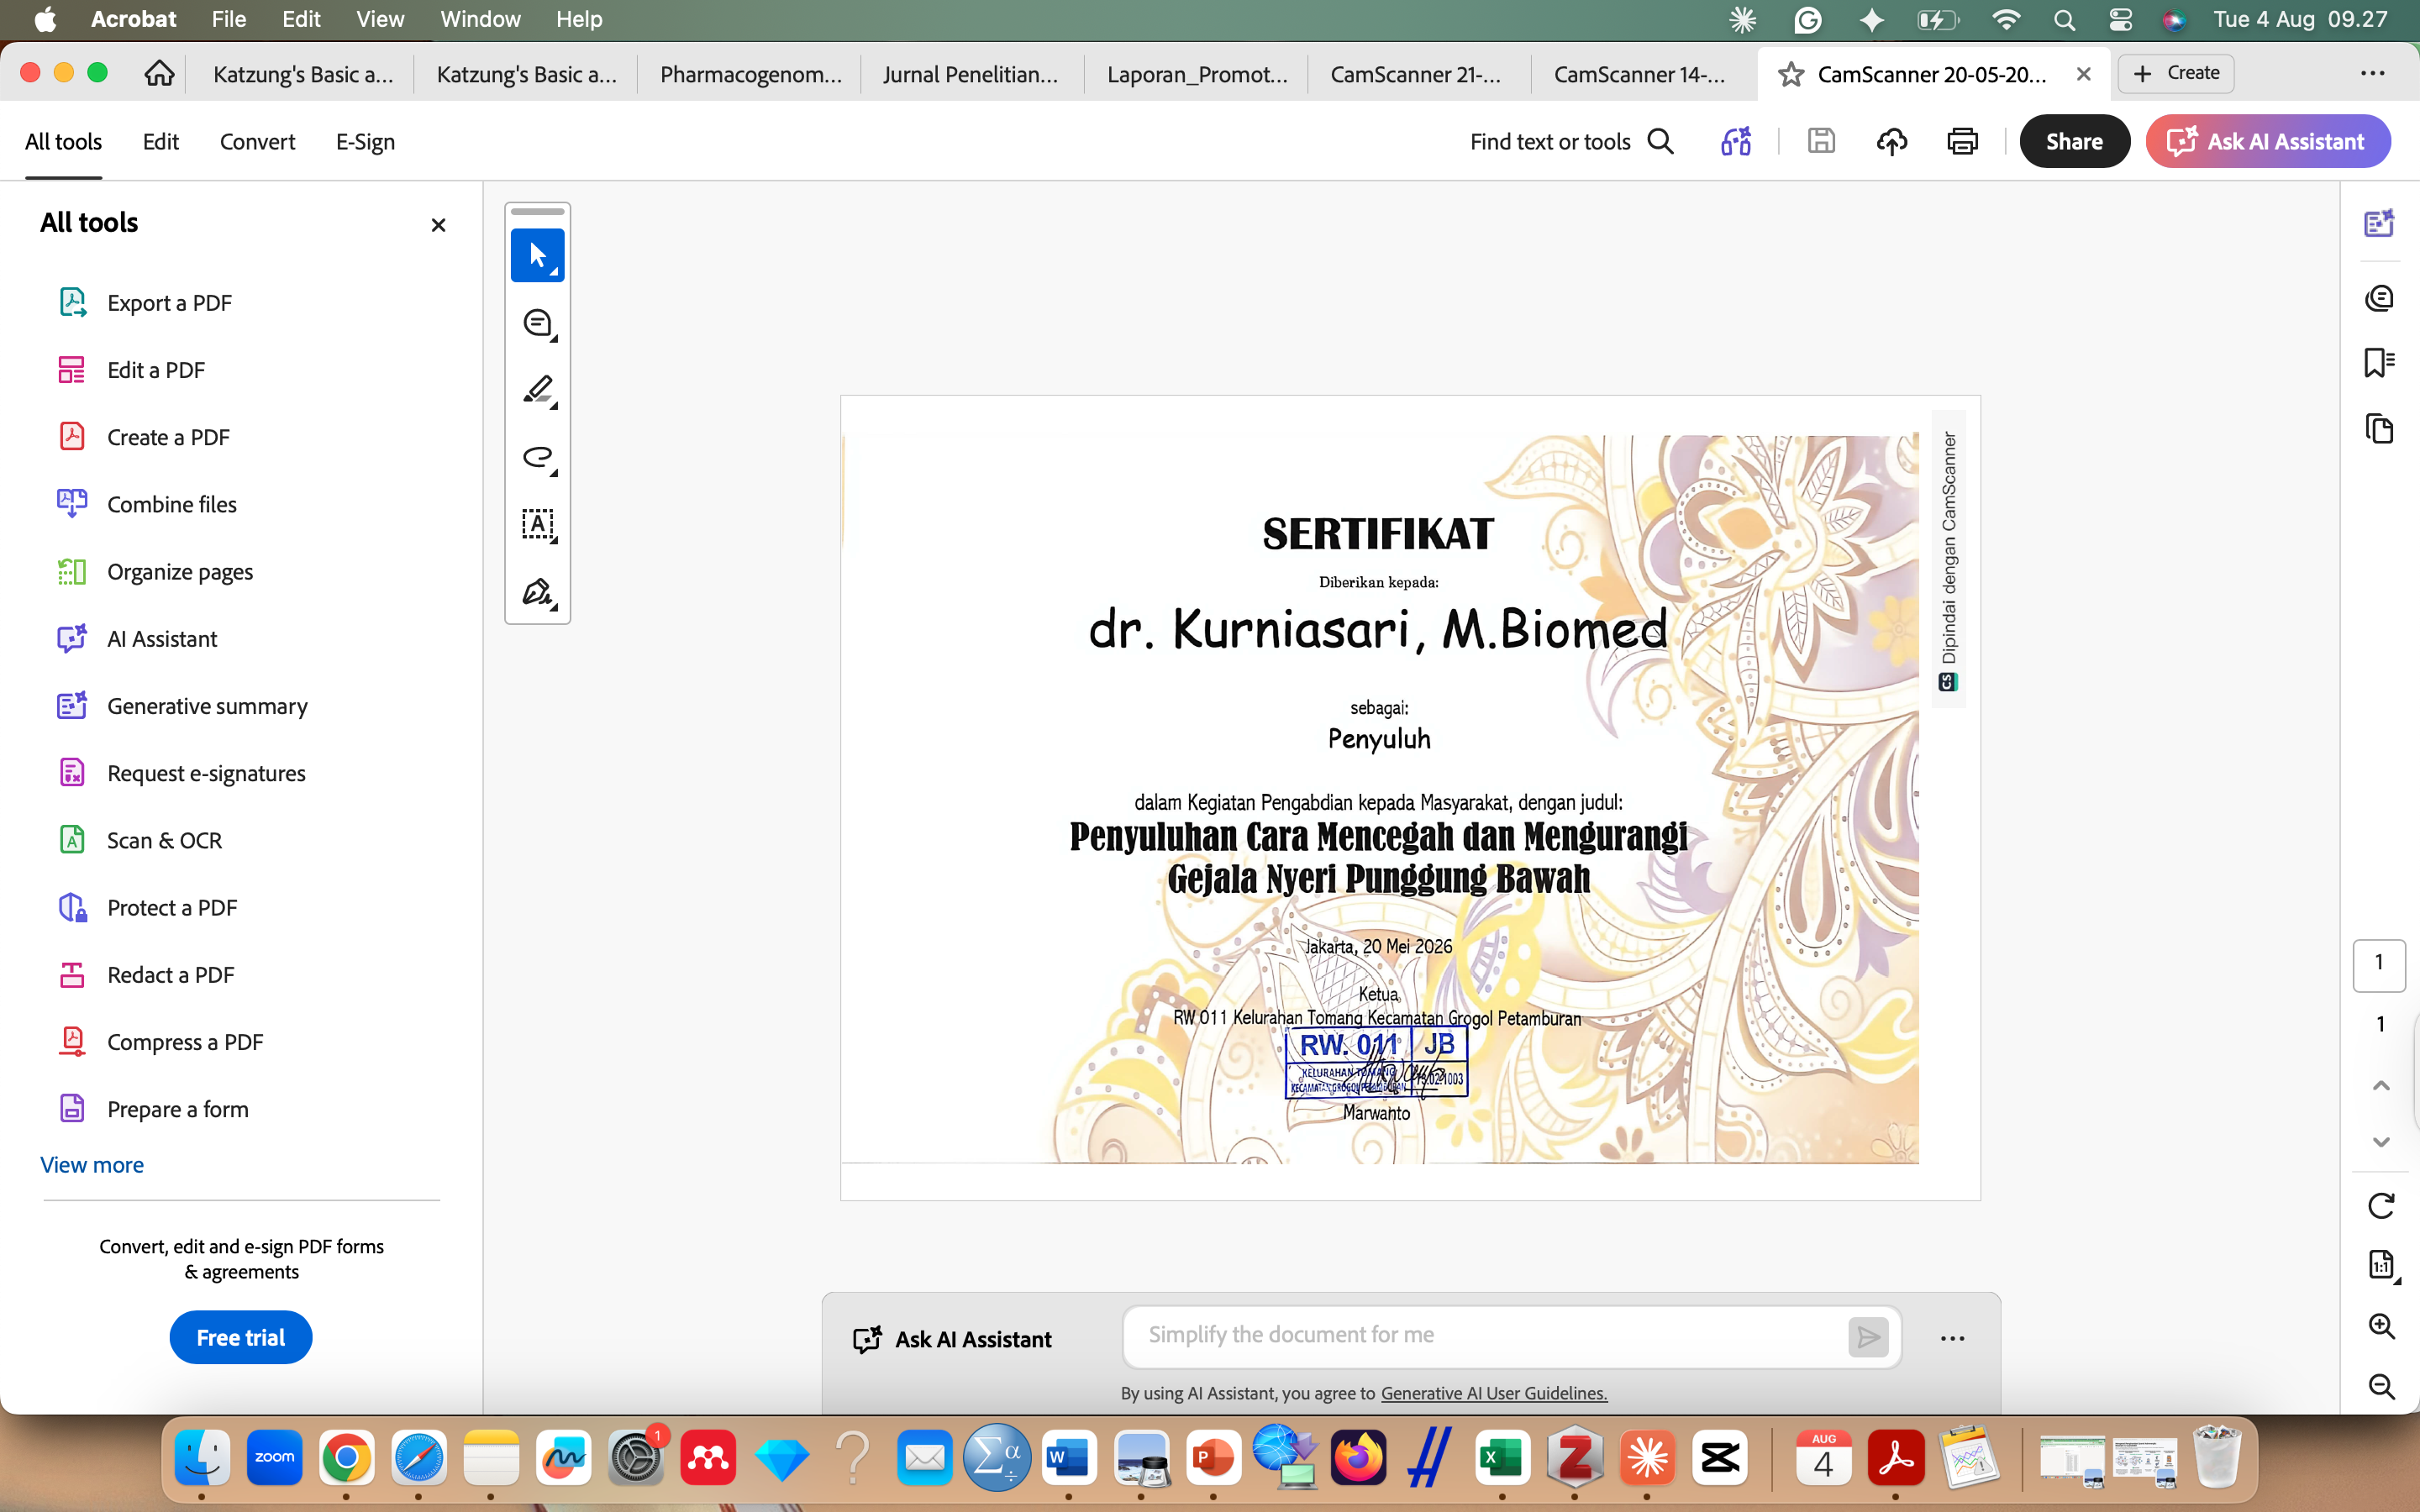Print the document with printer icon
This screenshot has height=1512, width=2420.
[x=1962, y=141]
